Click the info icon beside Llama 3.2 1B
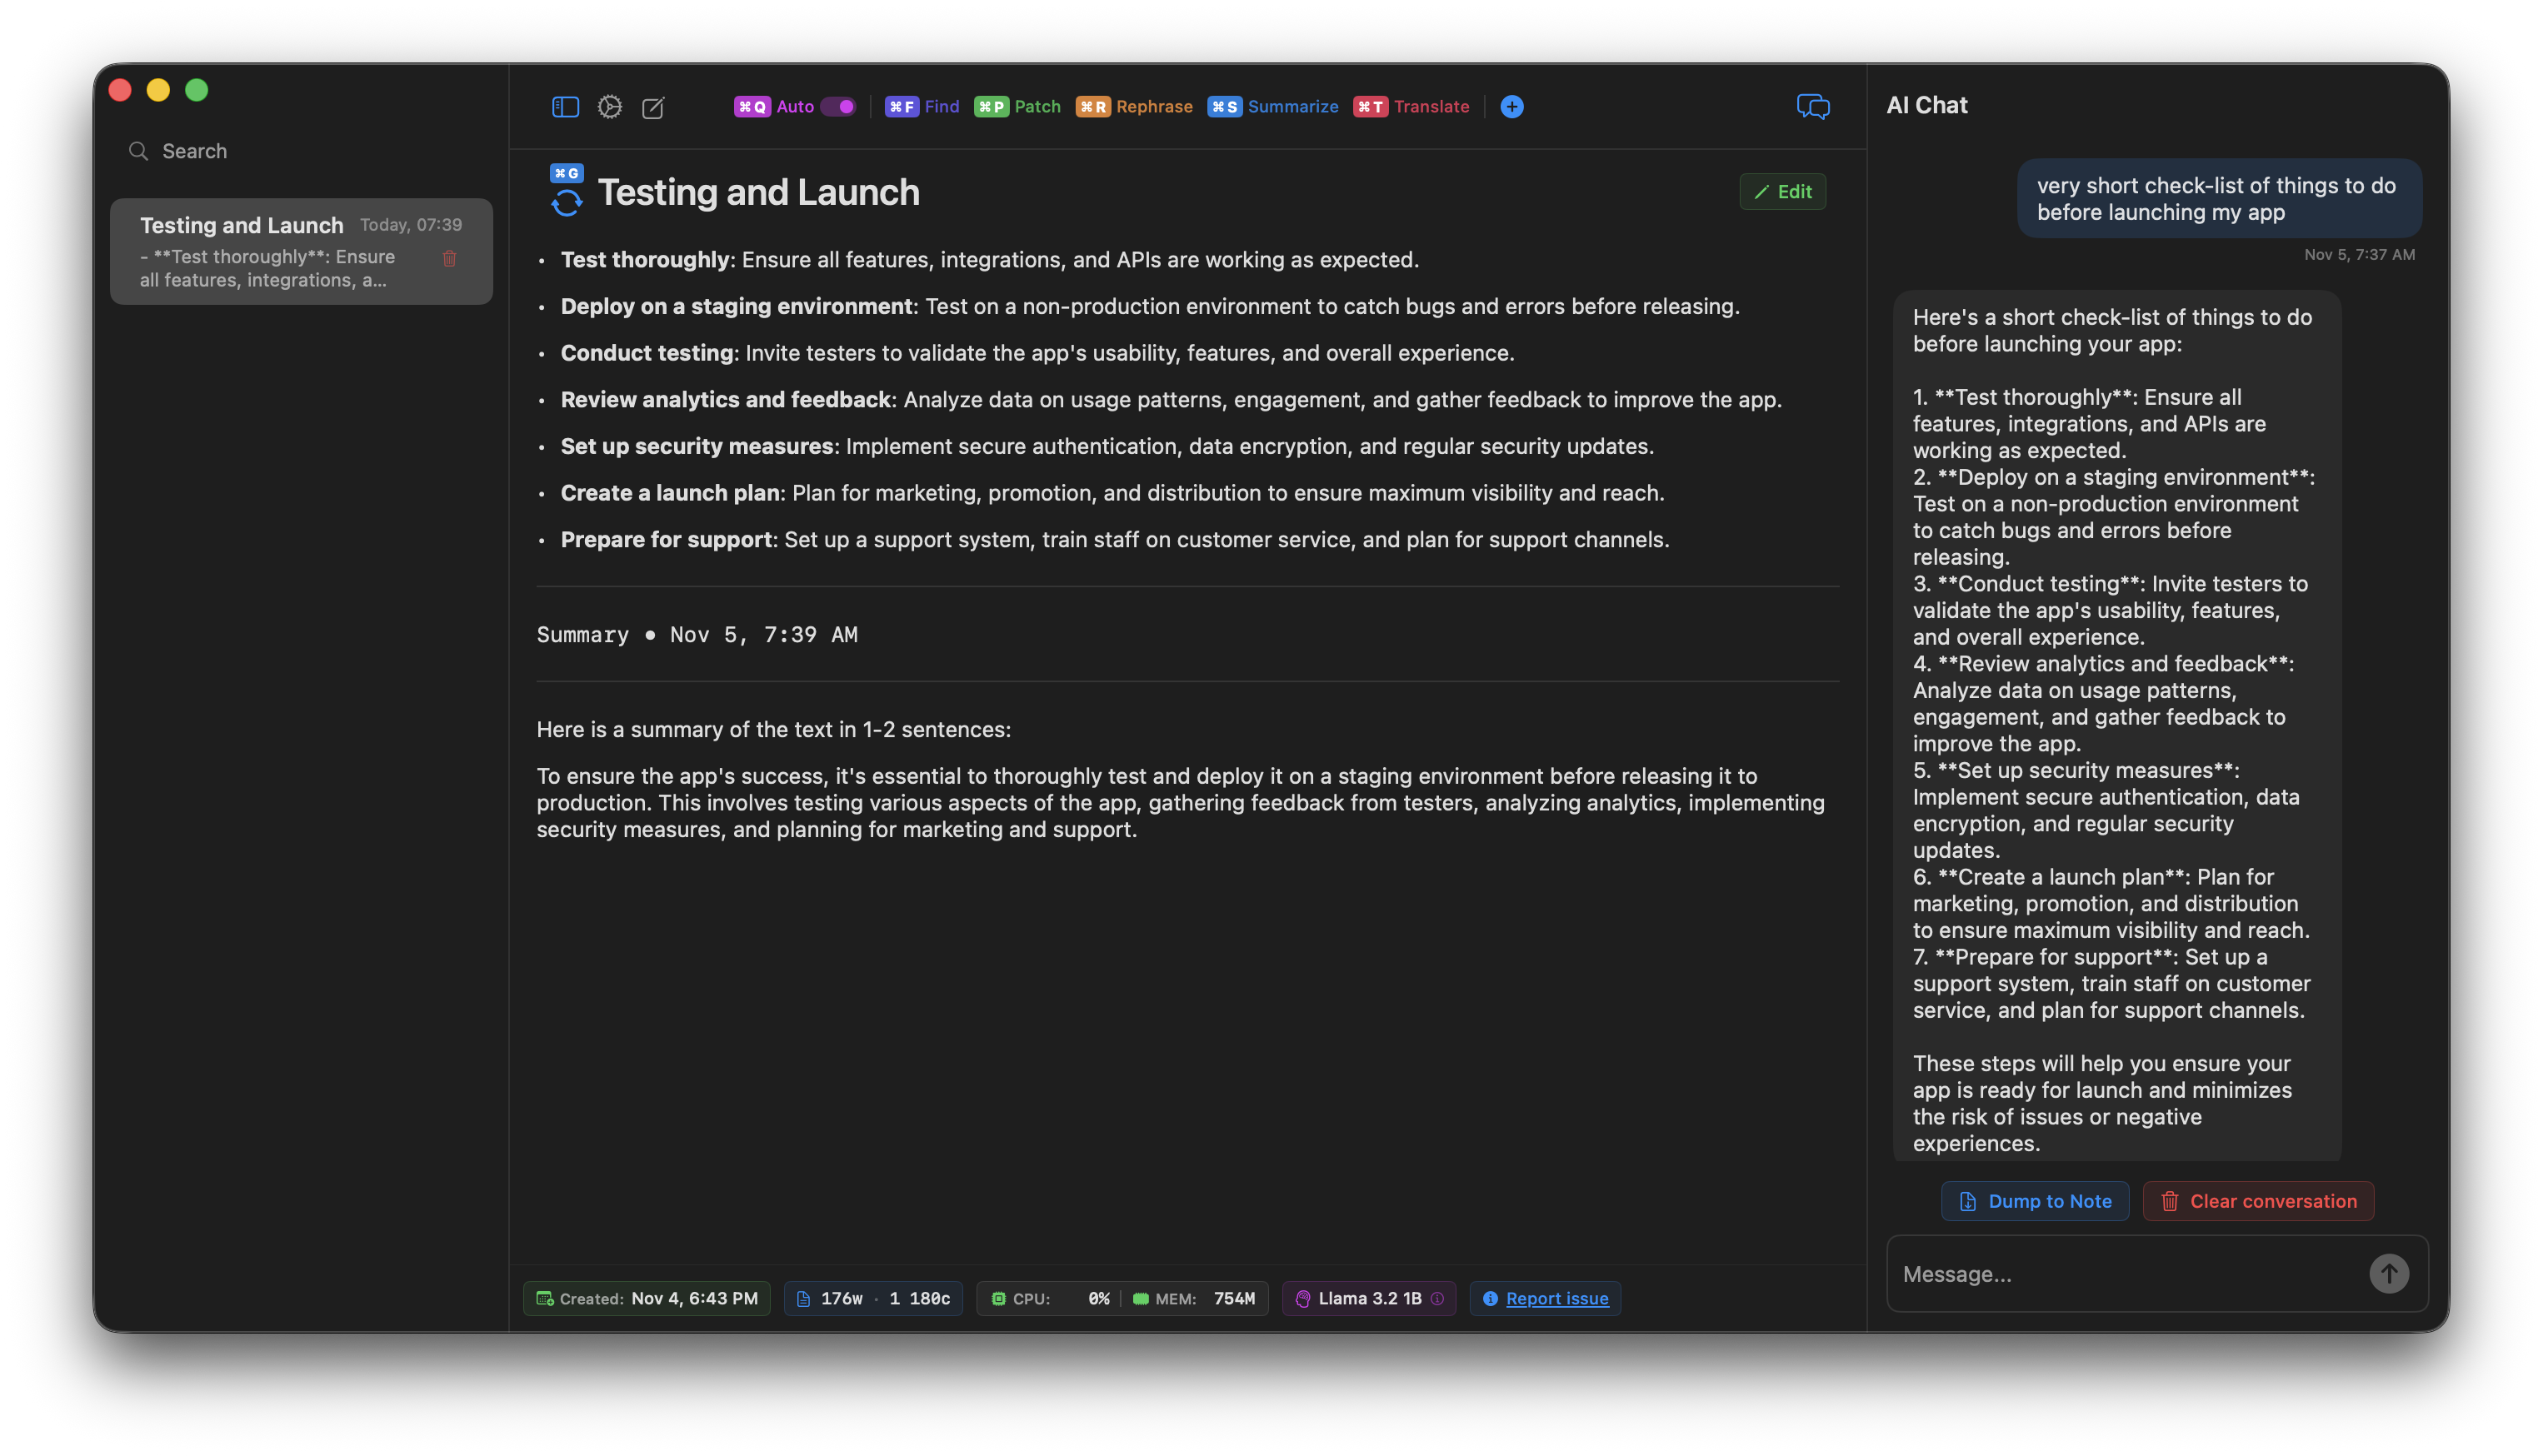The width and height of the screenshot is (2543, 1456). pos(1438,1298)
